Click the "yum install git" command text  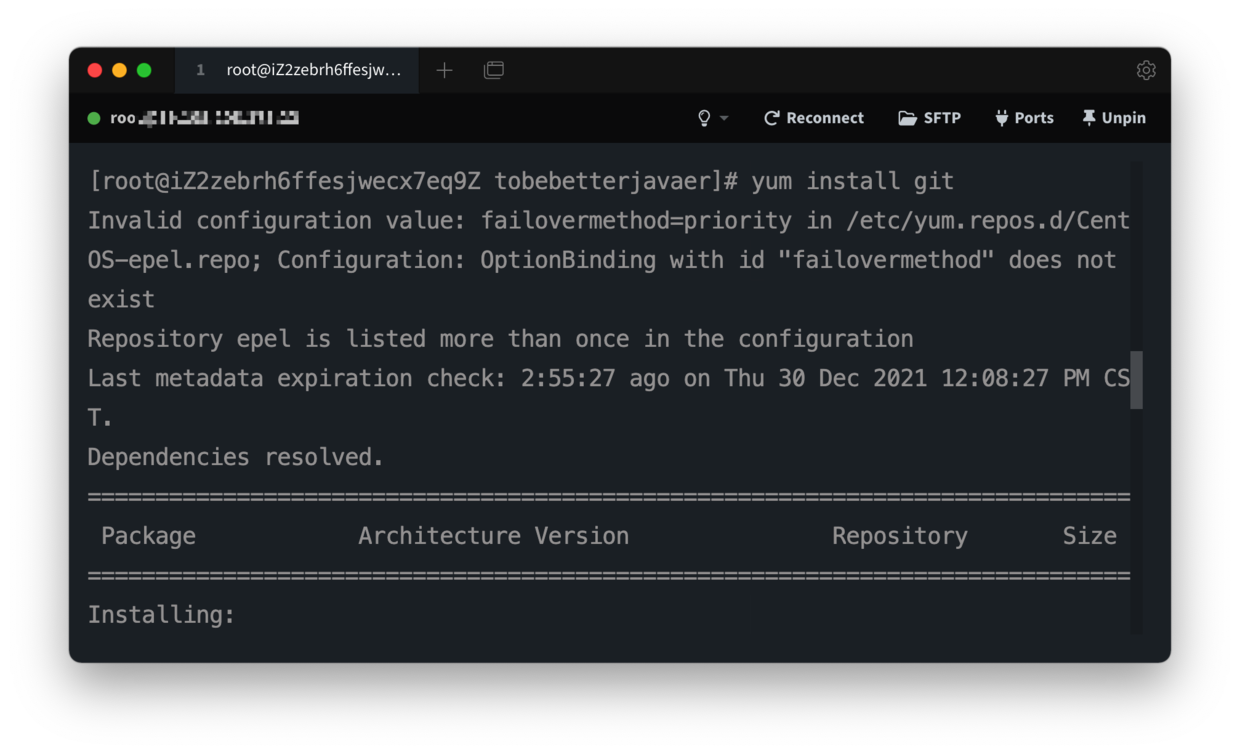click(852, 181)
